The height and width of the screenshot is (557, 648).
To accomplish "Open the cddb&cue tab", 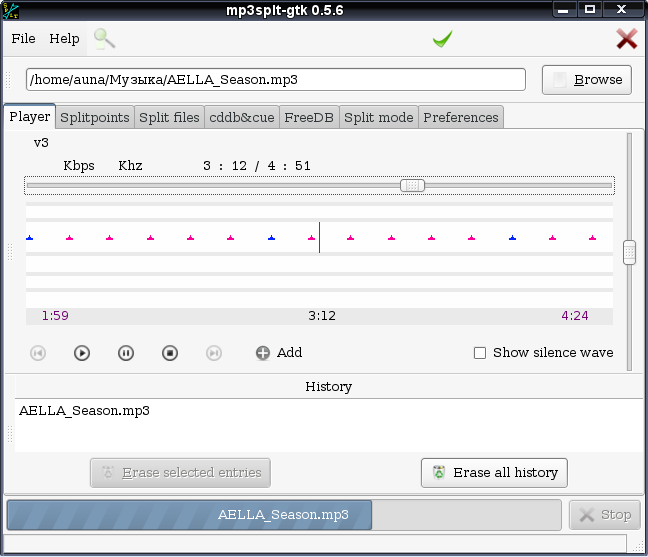I will pyautogui.click(x=242, y=117).
